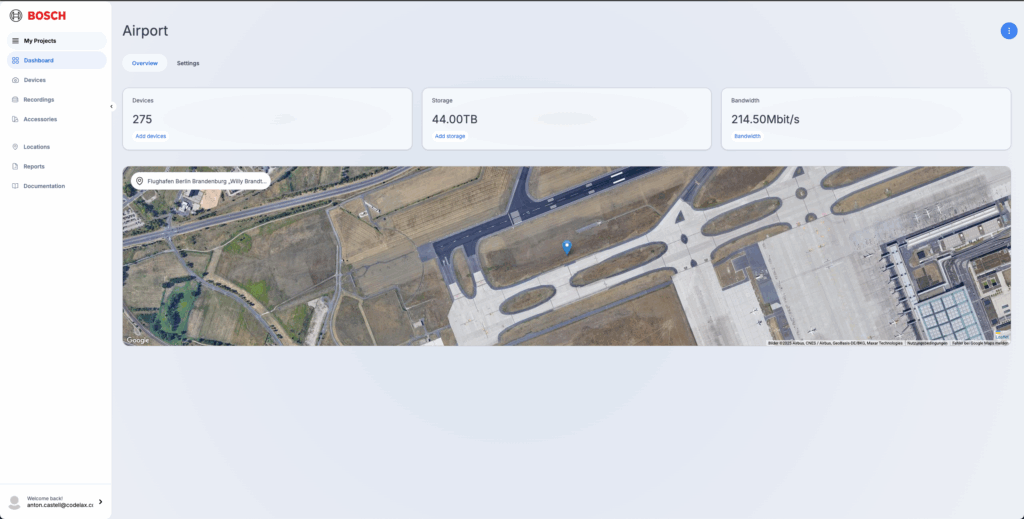Switch to the Settings tab
This screenshot has height=519, width=1024.
click(188, 63)
